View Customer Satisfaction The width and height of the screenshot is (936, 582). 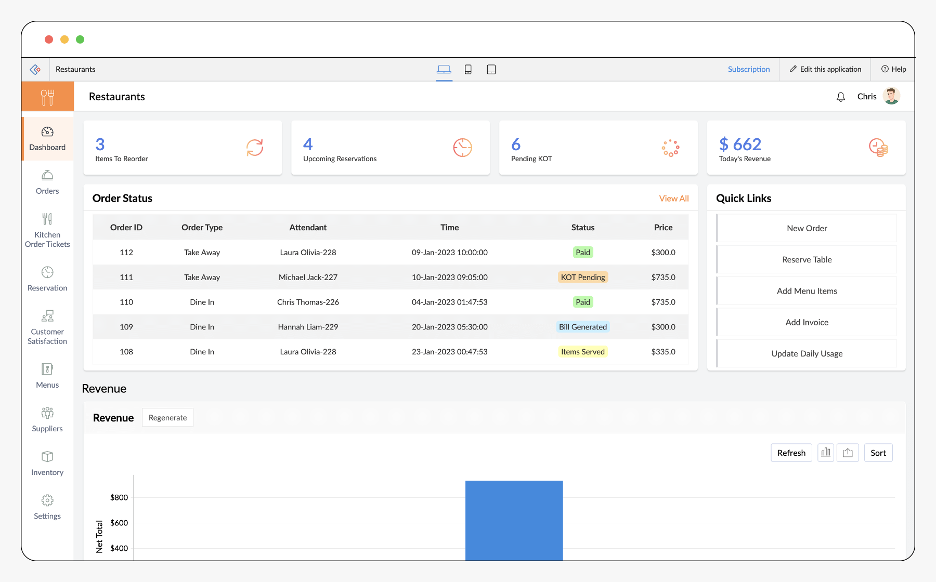point(46,327)
